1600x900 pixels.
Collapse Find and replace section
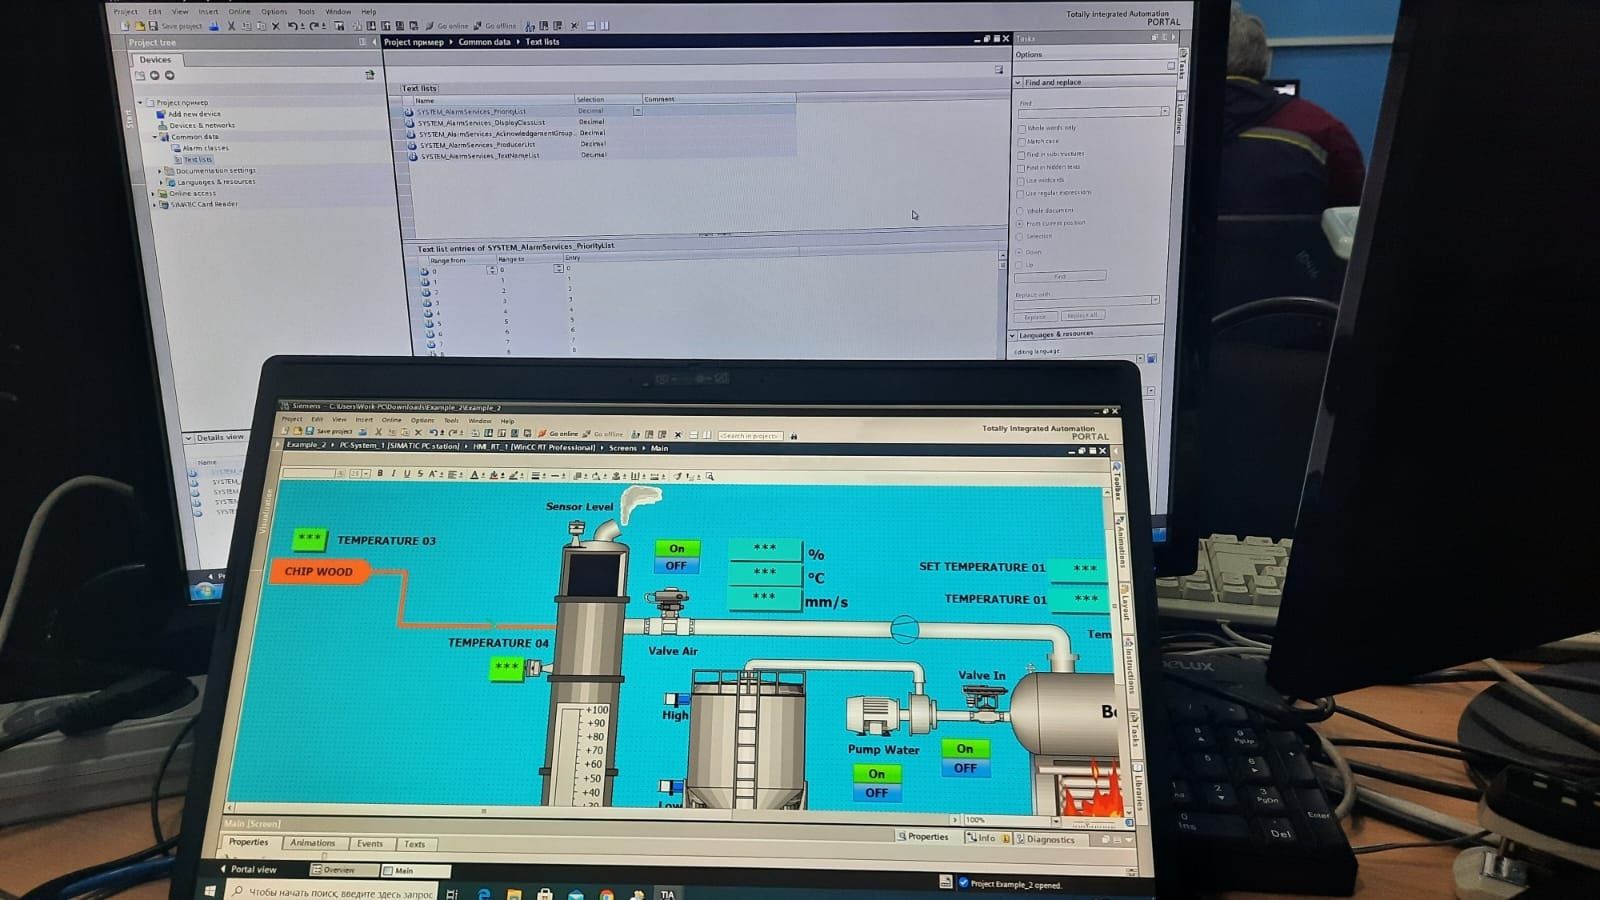coord(1018,83)
